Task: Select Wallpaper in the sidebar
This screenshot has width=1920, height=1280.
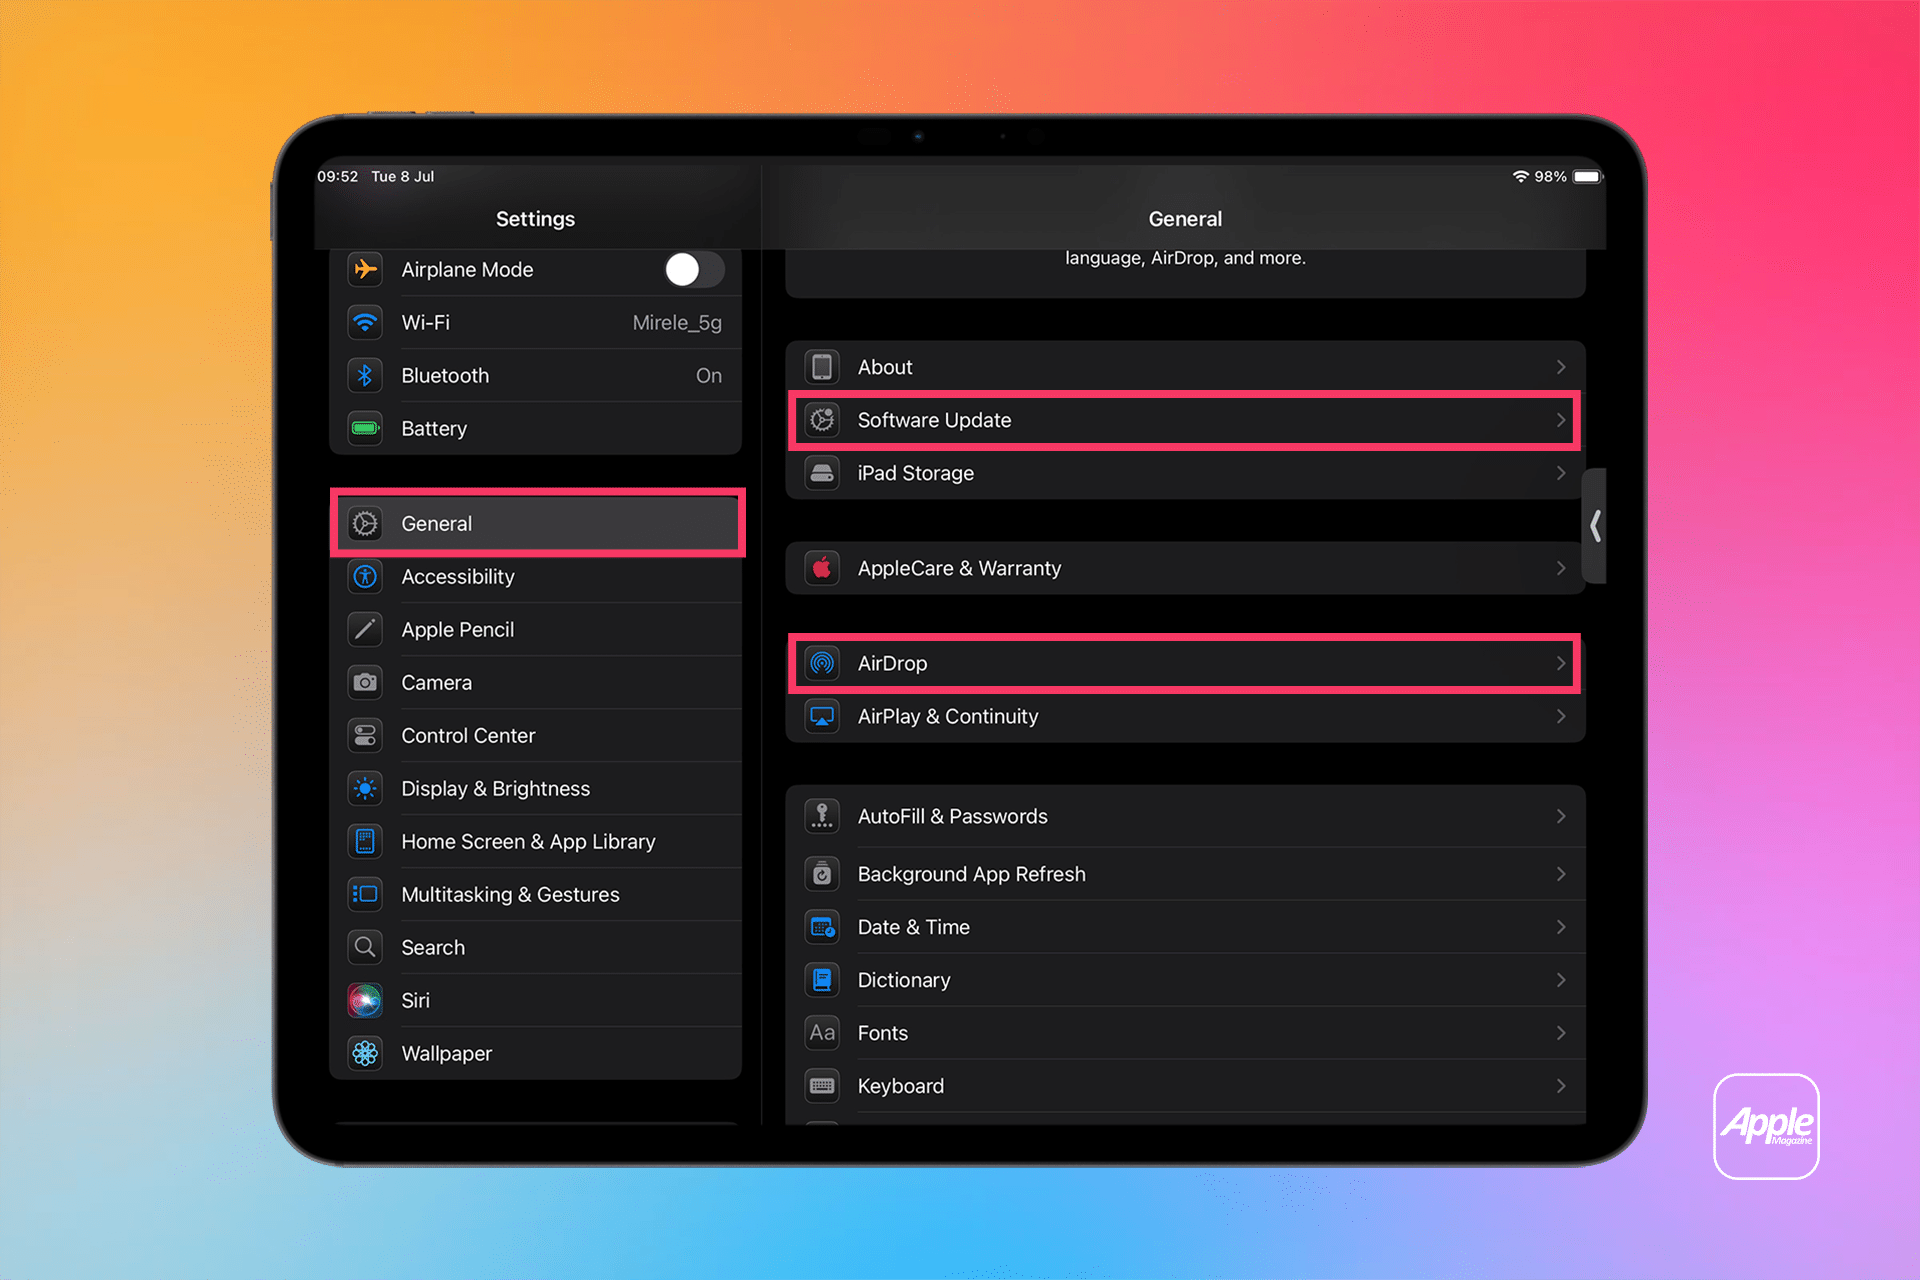Action: click(537, 1053)
